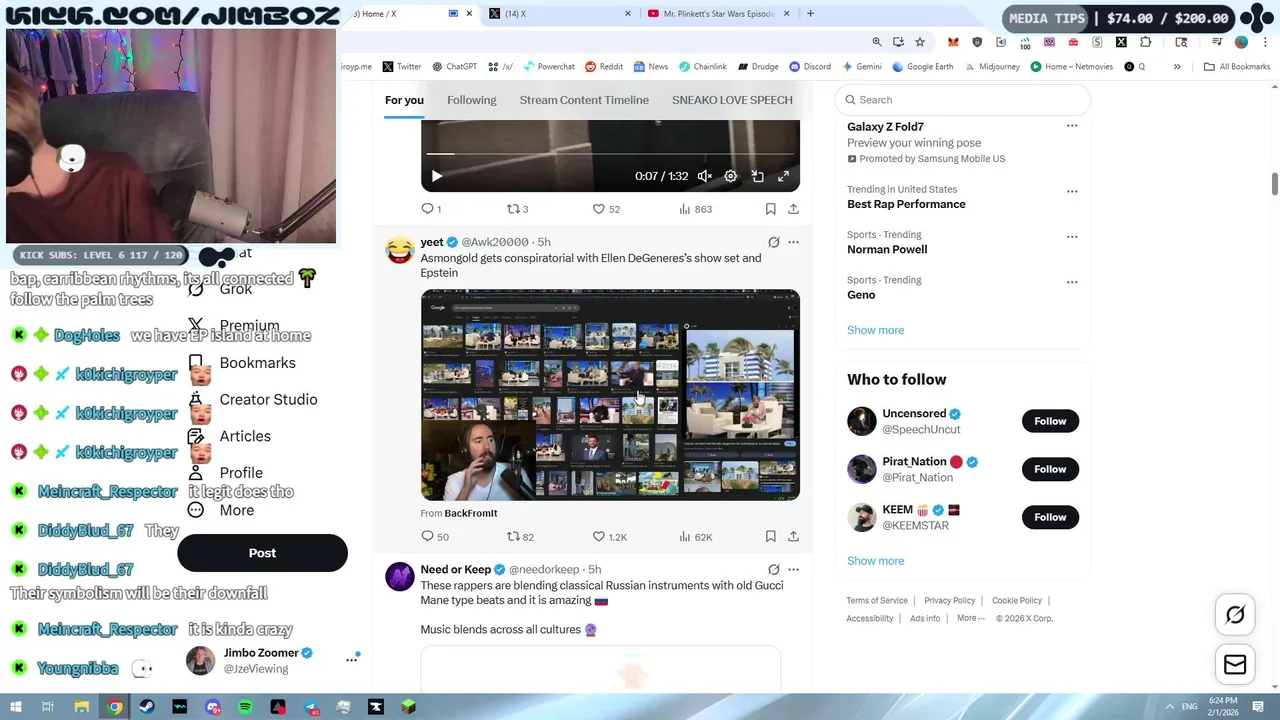Open the Midjourney bookmark
The image size is (1280, 720).
point(991,67)
